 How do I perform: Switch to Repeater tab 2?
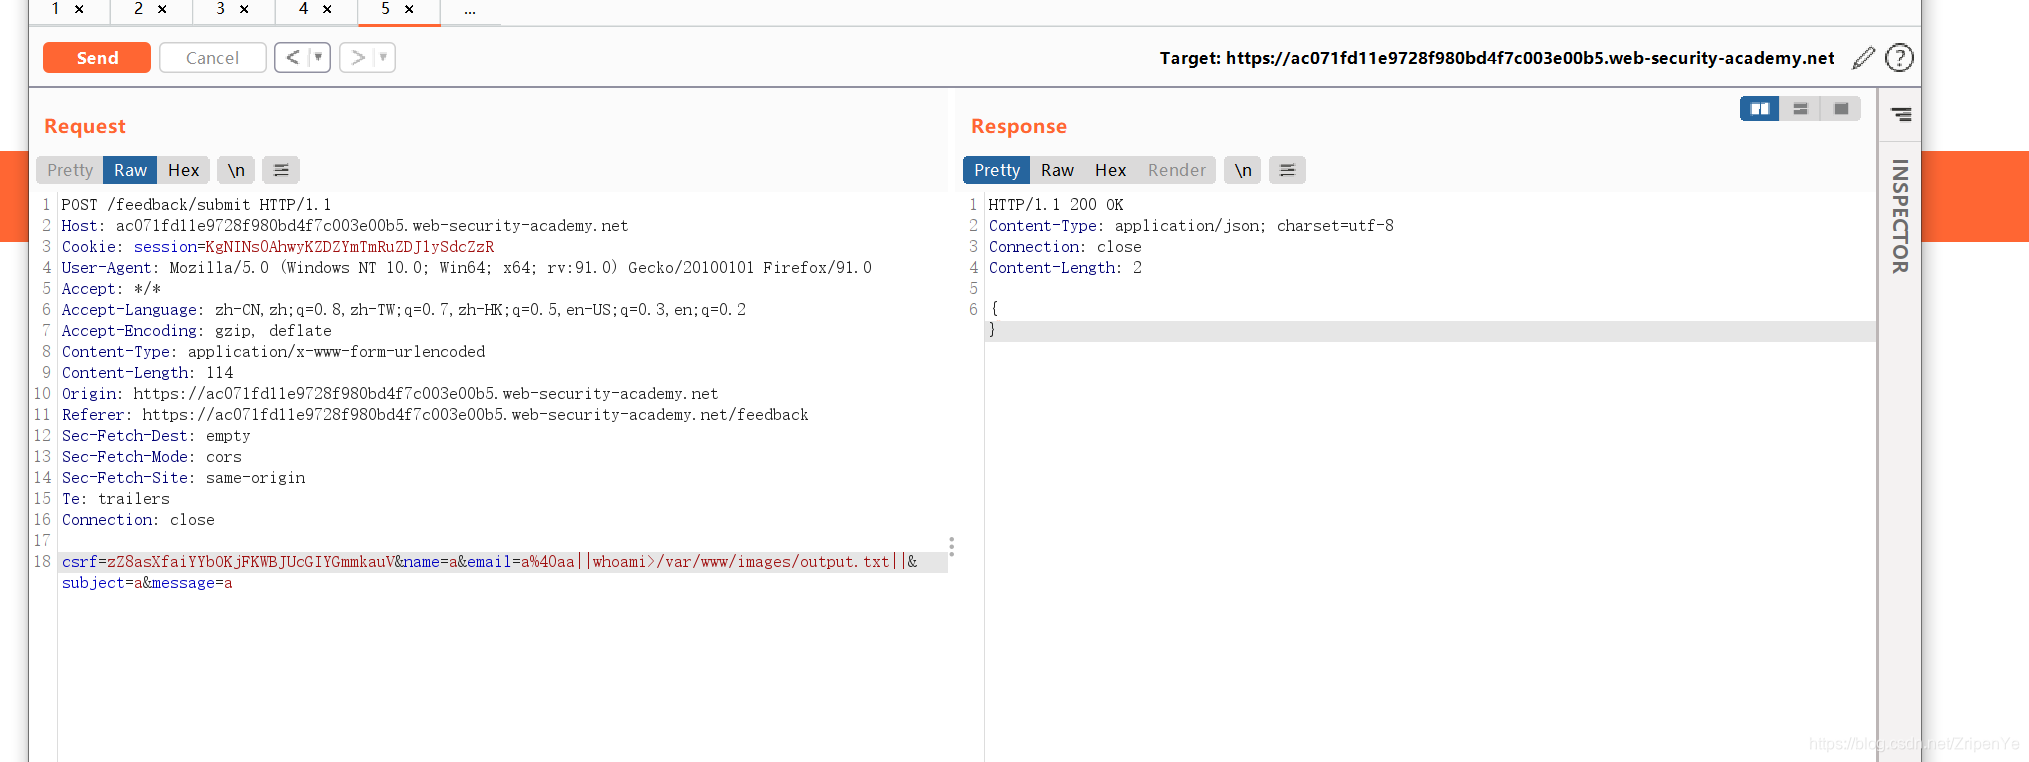(138, 9)
